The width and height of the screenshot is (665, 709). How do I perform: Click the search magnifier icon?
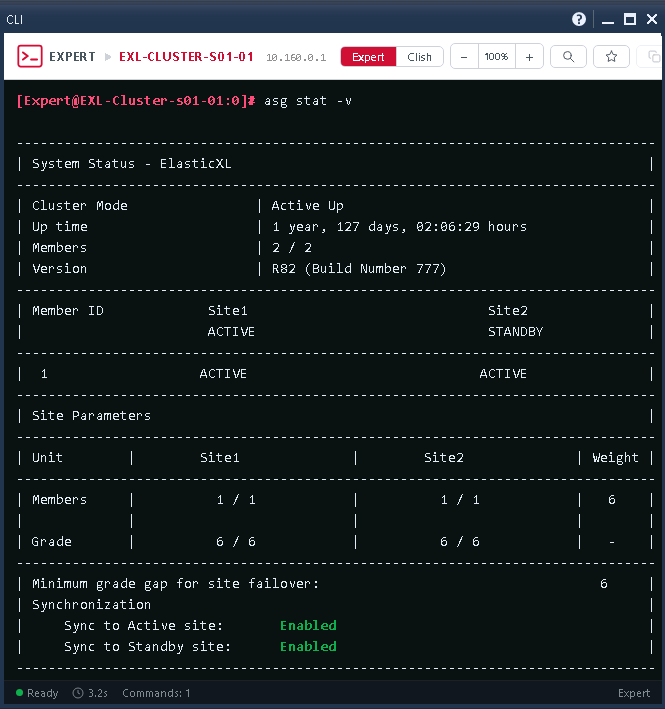(x=568, y=57)
